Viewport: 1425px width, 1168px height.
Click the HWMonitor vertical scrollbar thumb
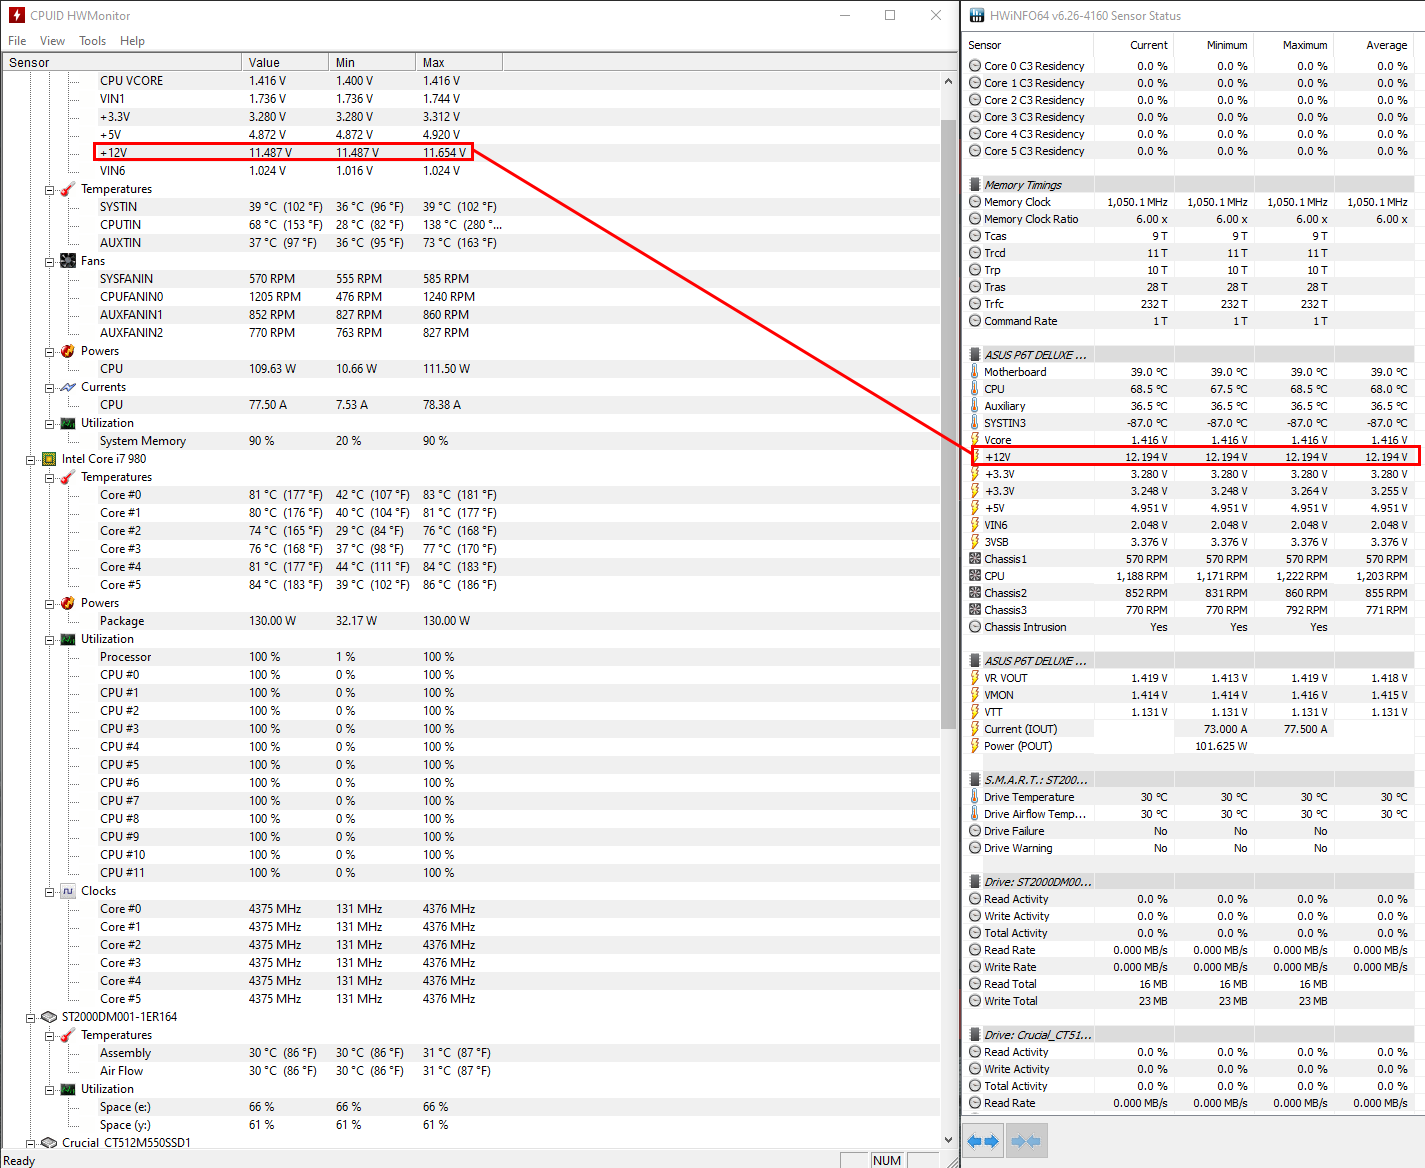[x=949, y=424]
